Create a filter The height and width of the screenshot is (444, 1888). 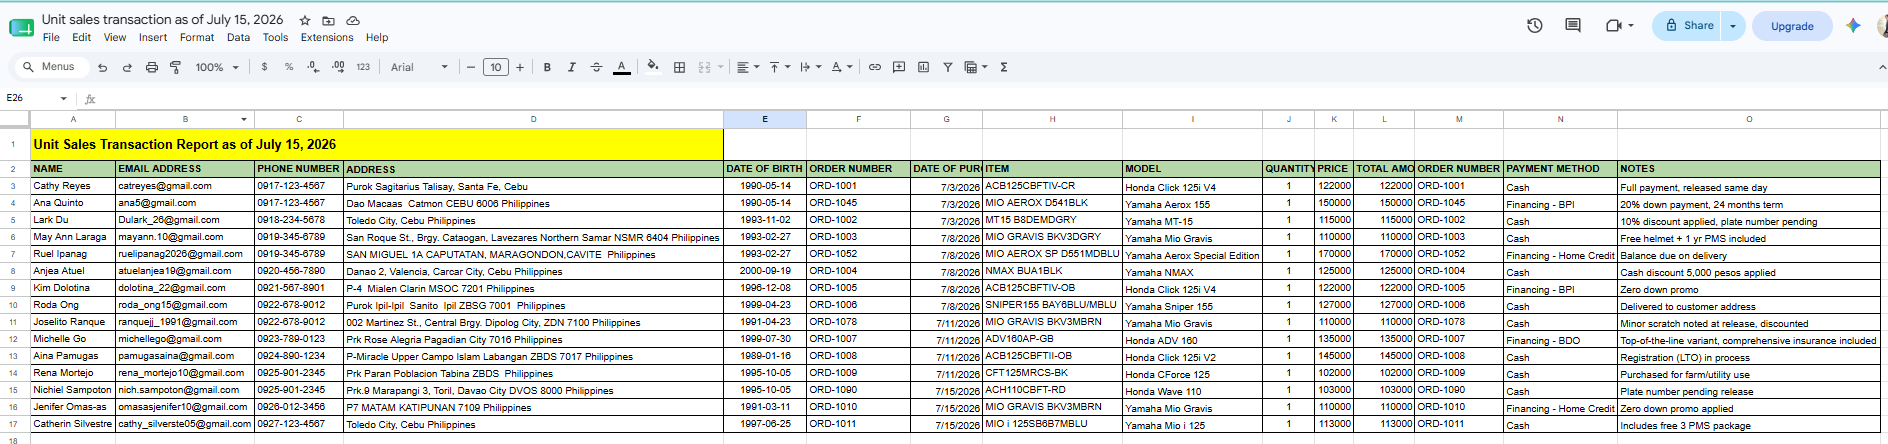(947, 67)
